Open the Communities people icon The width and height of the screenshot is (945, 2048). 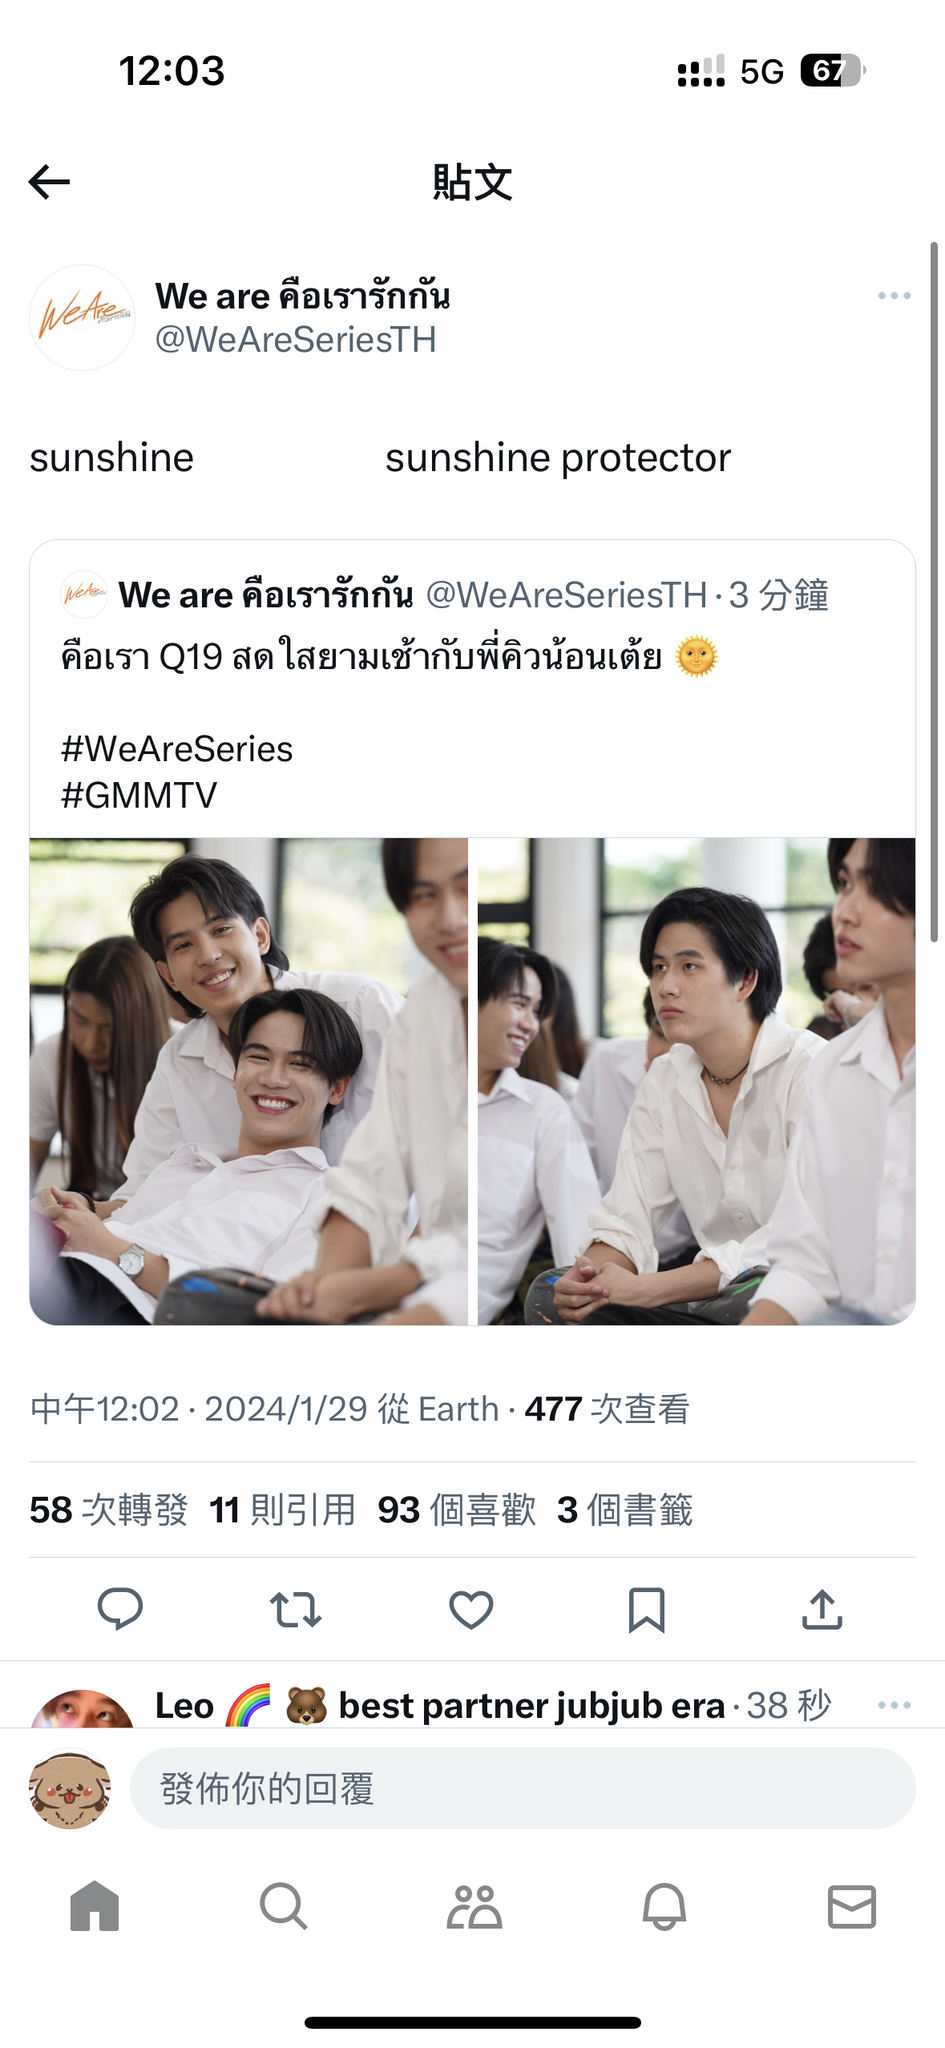pyautogui.click(x=474, y=1906)
